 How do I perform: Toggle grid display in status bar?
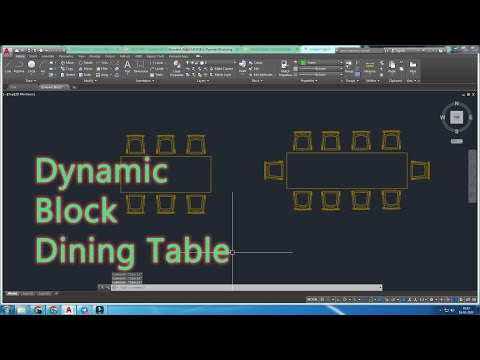tap(322, 299)
